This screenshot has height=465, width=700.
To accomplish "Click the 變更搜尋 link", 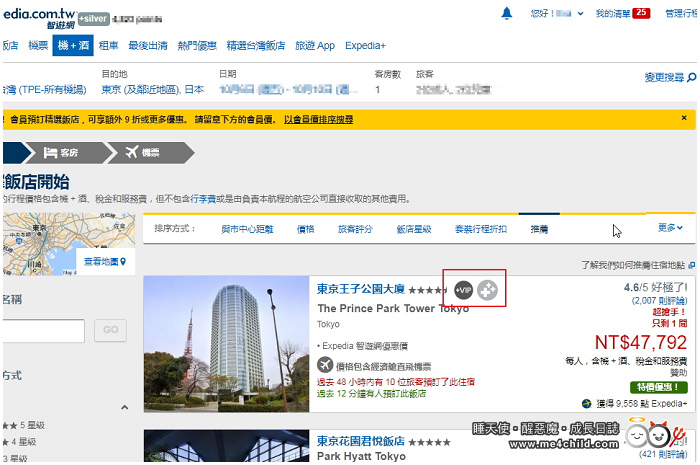I will [x=664, y=77].
